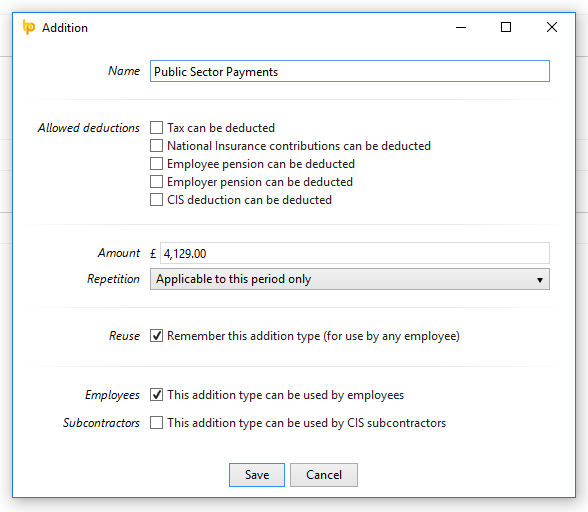Uncheck Remember this addition type option
This screenshot has width=588, height=512.
tap(156, 335)
